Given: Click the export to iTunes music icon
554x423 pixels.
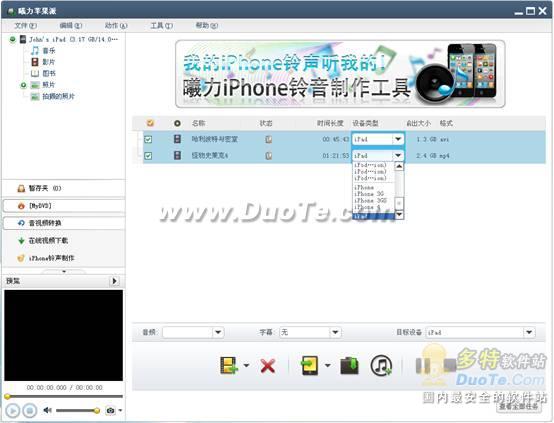Looking at the screenshot, I should tap(381, 365).
